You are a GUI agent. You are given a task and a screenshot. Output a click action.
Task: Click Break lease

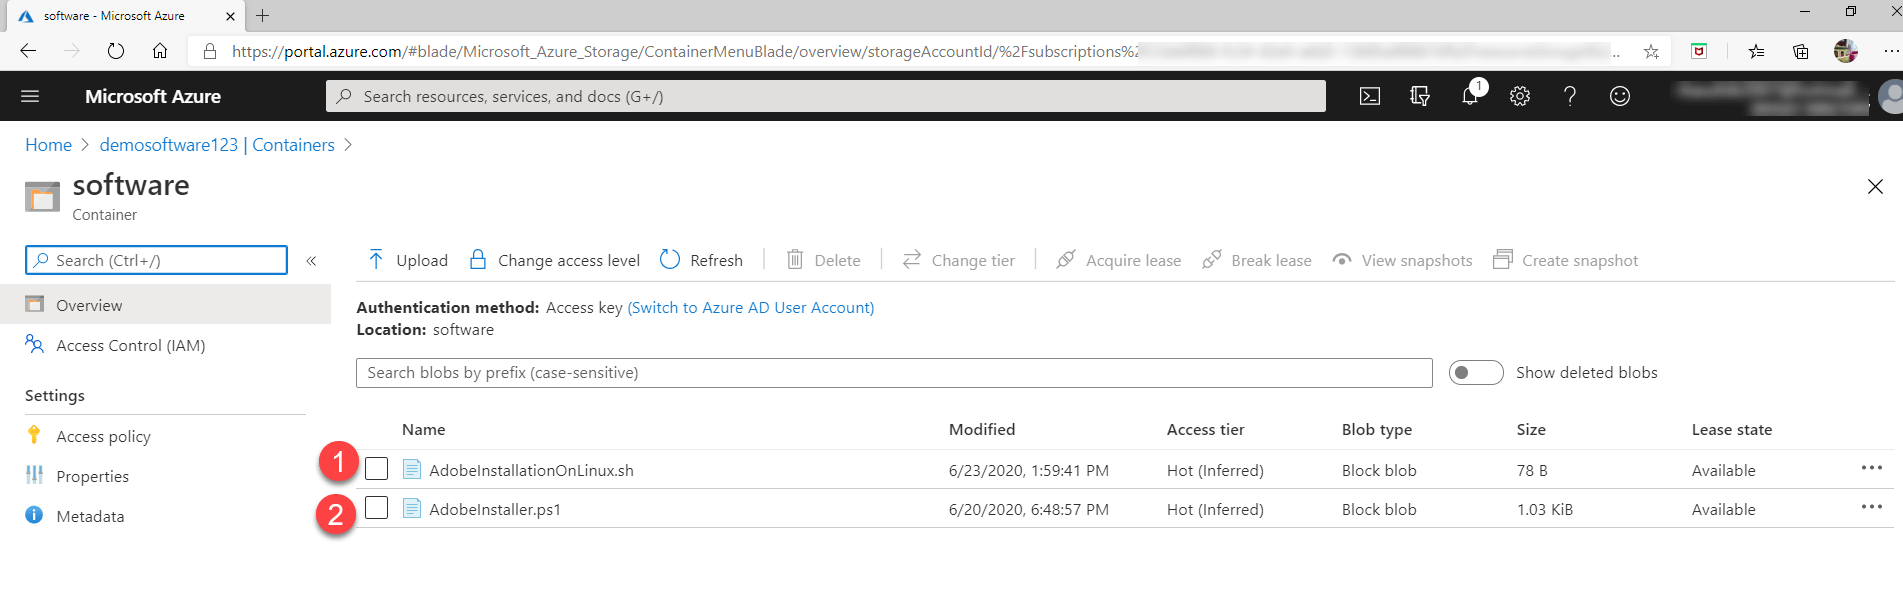1257,260
